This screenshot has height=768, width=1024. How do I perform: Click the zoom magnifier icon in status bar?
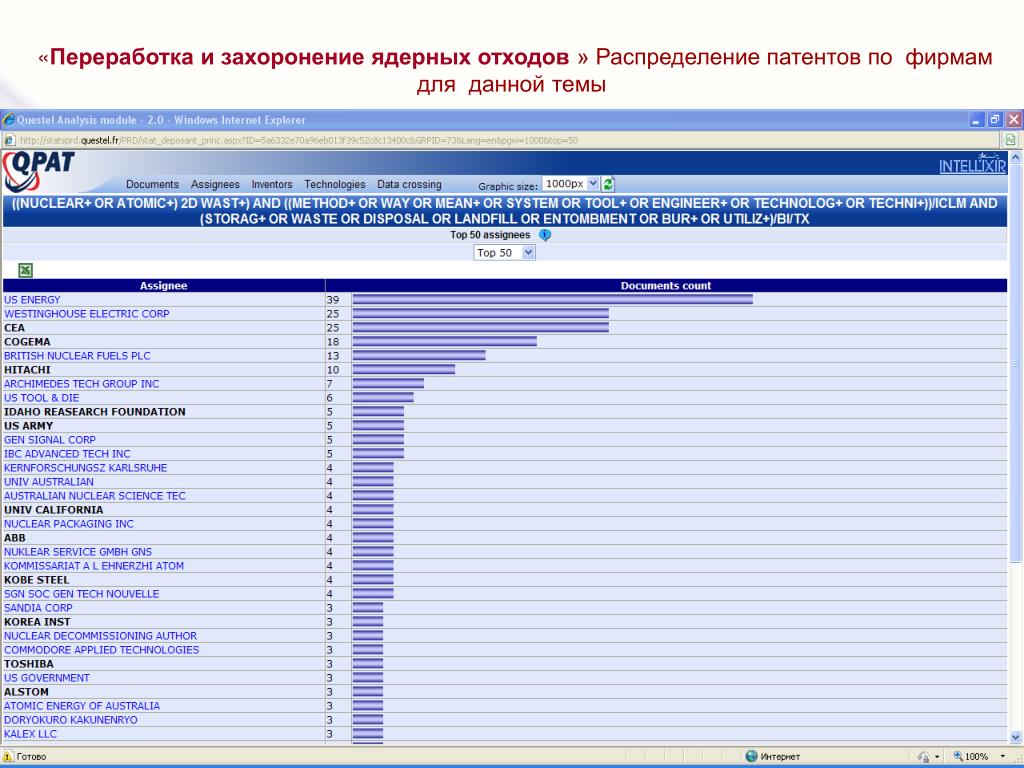click(957, 756)
